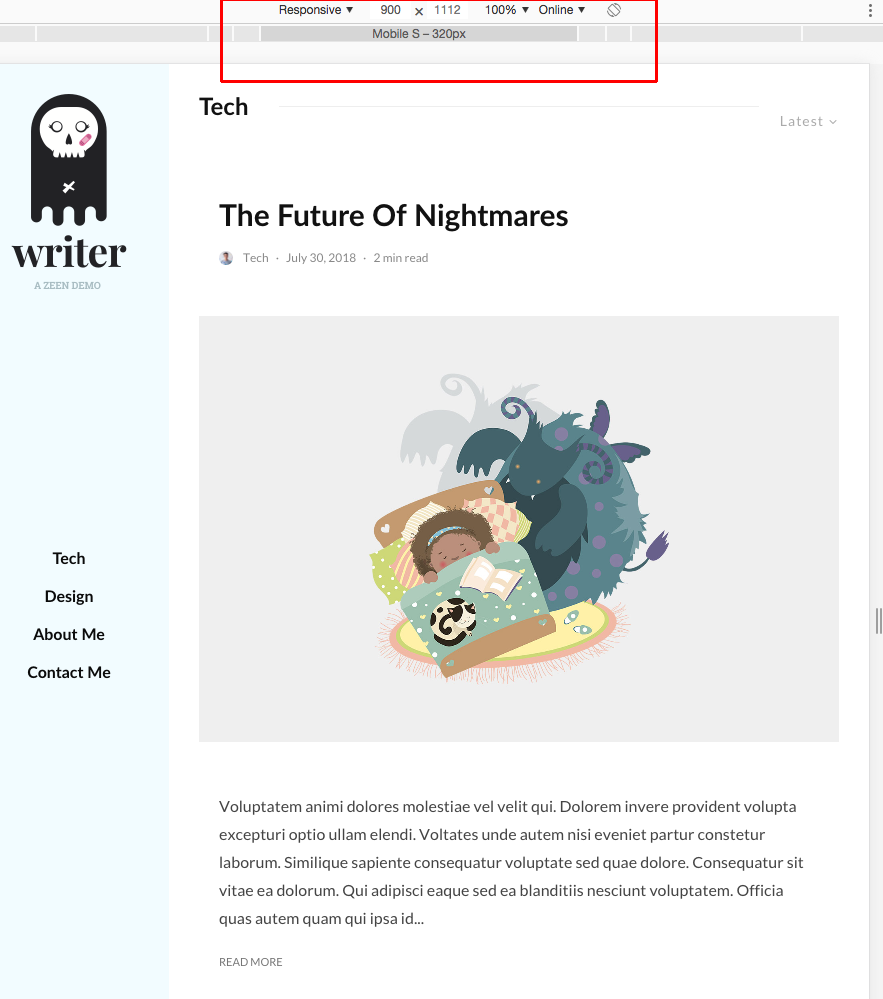Click the rotate device orientation icon
Image resolution: width=883 pixels, height=999 pixels.
[614, 10]
